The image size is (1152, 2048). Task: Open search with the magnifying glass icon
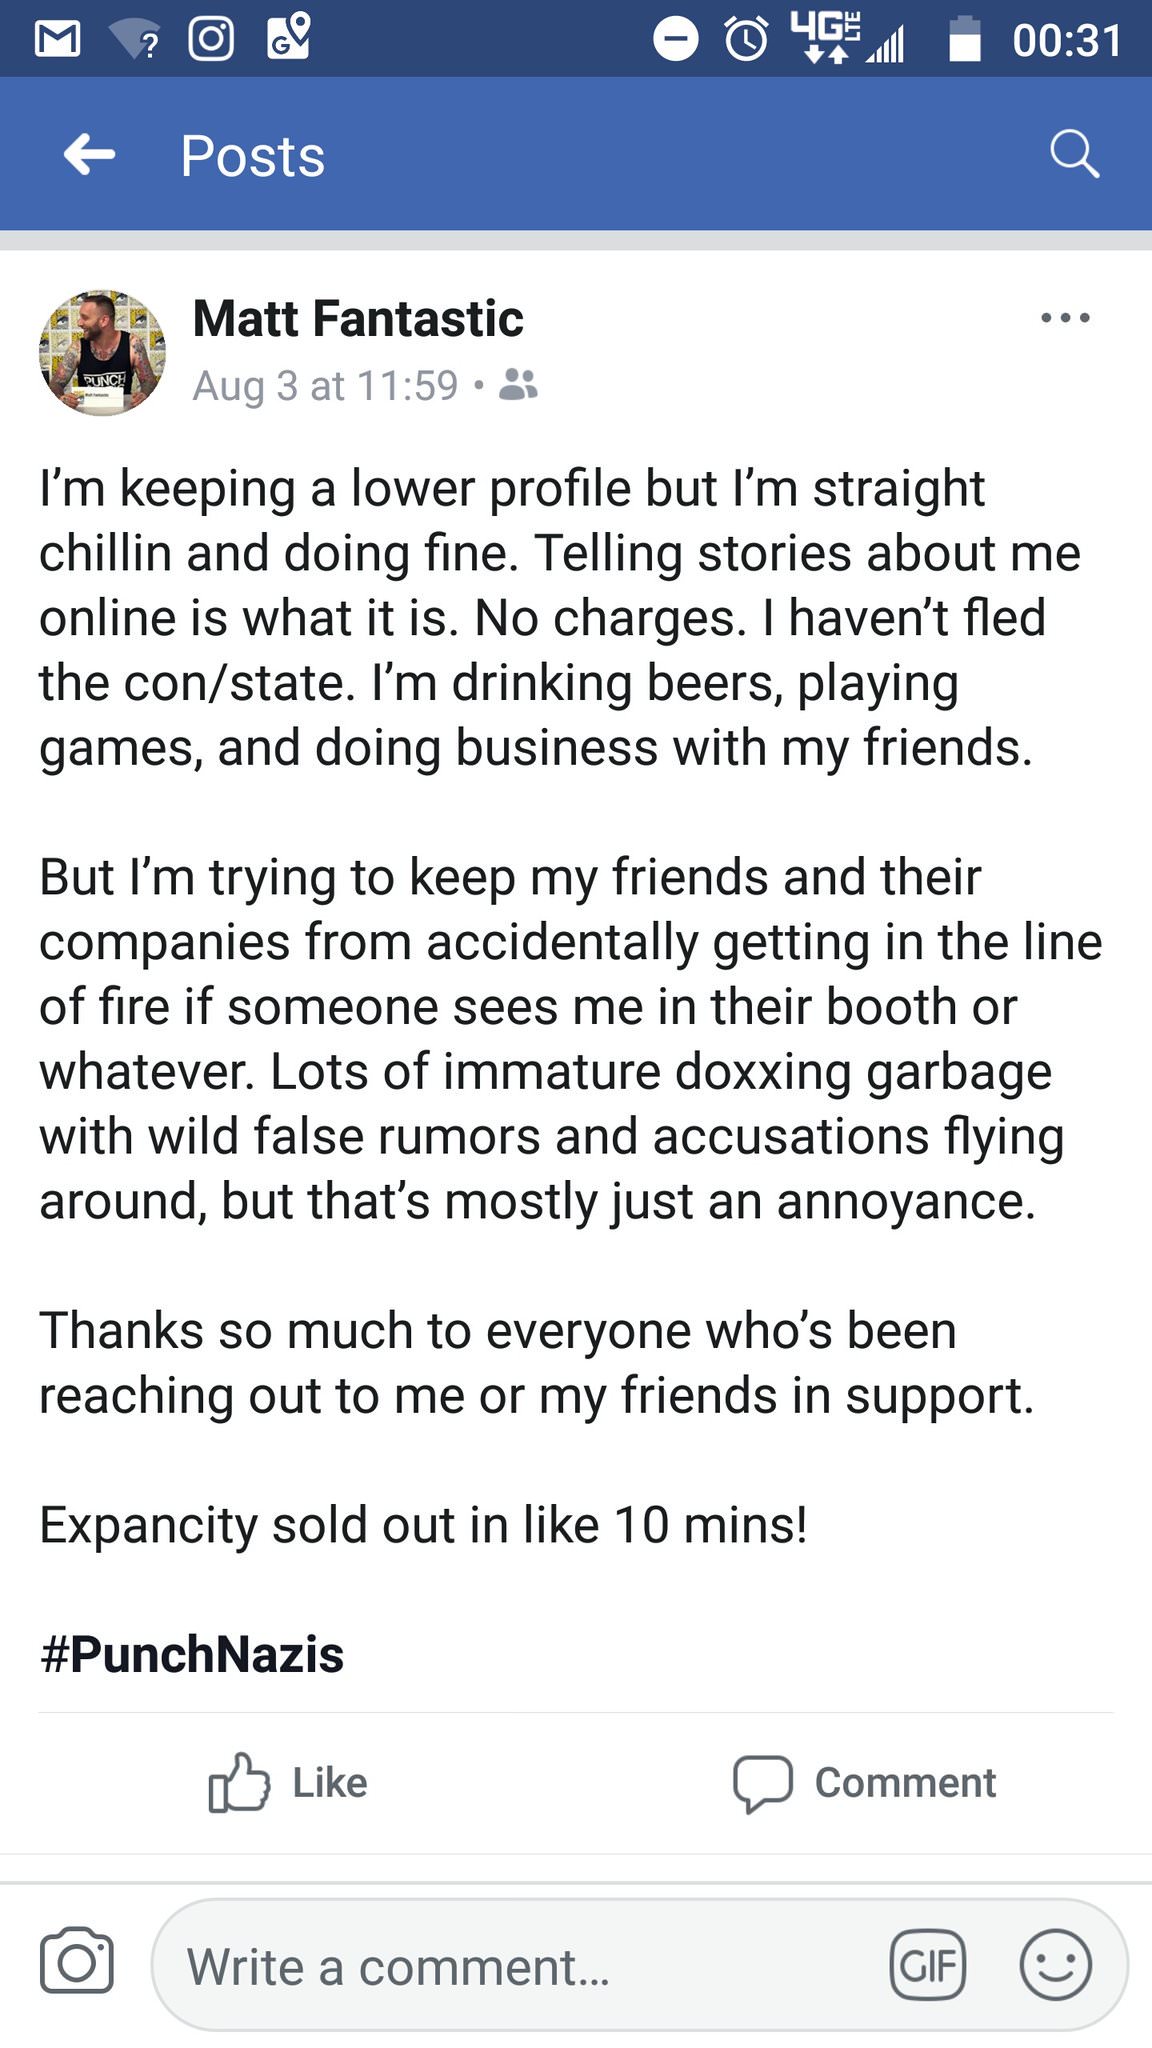(1075, 155)
